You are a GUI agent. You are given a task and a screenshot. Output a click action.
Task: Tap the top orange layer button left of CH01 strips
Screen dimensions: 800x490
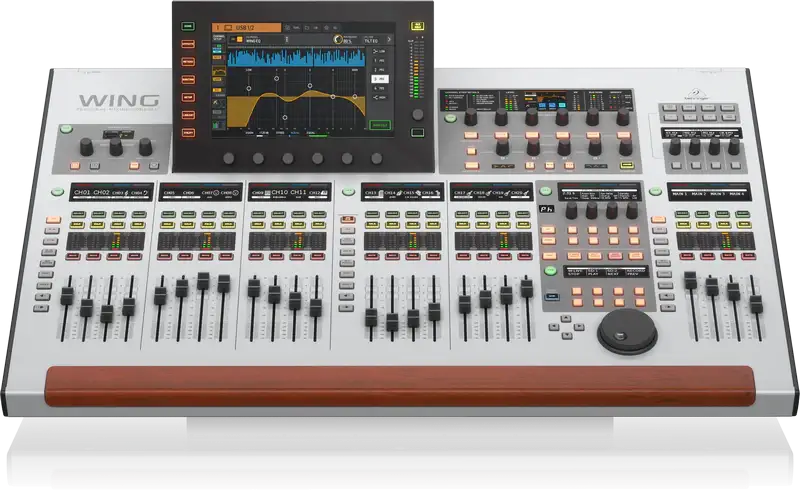(x=53, y=220)
